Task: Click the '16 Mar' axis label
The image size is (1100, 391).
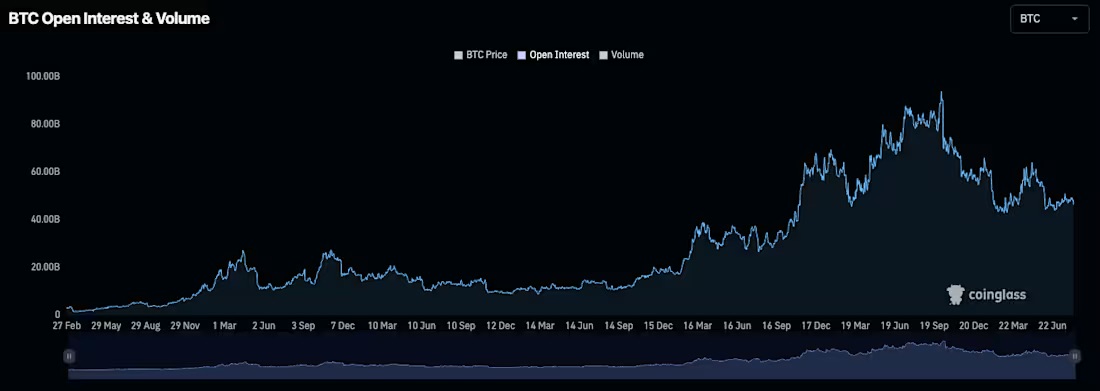Action: point(699,326)
